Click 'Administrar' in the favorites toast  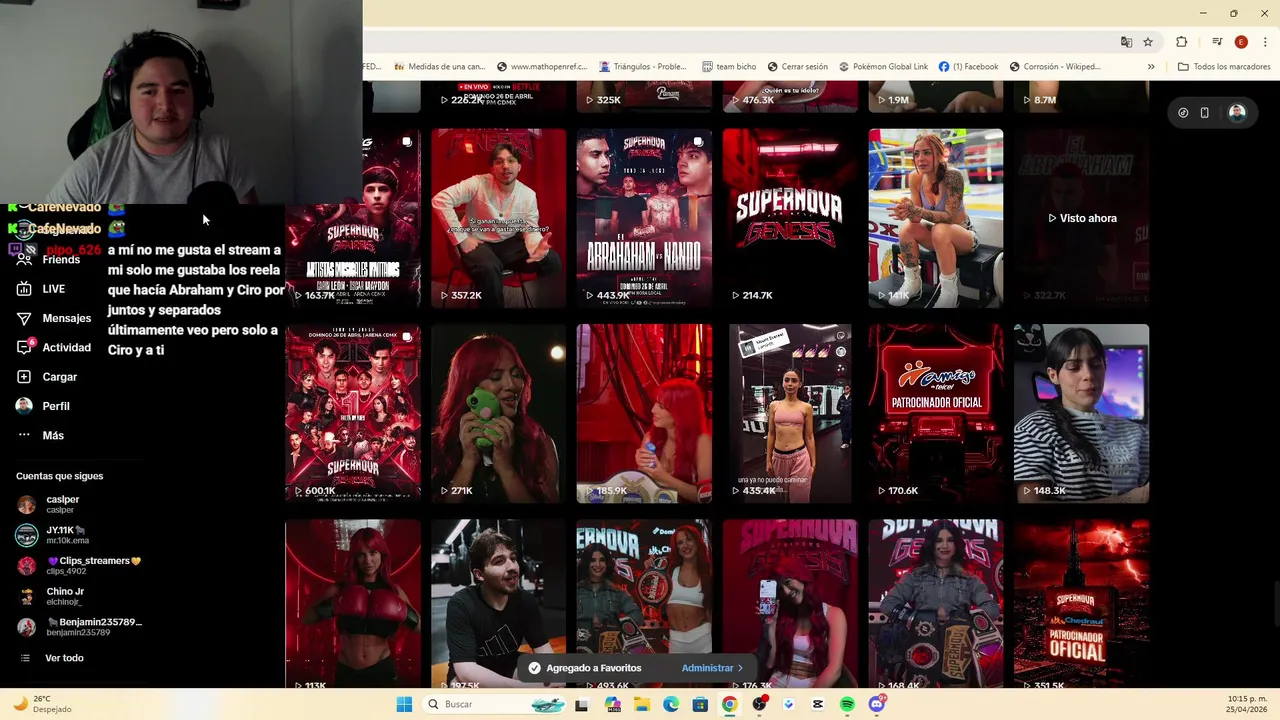click(x=712, y=668)
